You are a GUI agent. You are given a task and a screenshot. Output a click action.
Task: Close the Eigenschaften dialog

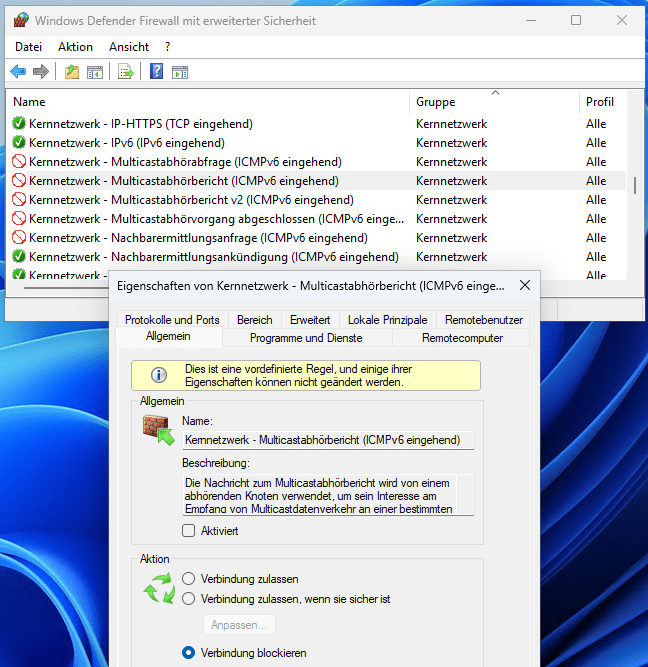point(525,285)
